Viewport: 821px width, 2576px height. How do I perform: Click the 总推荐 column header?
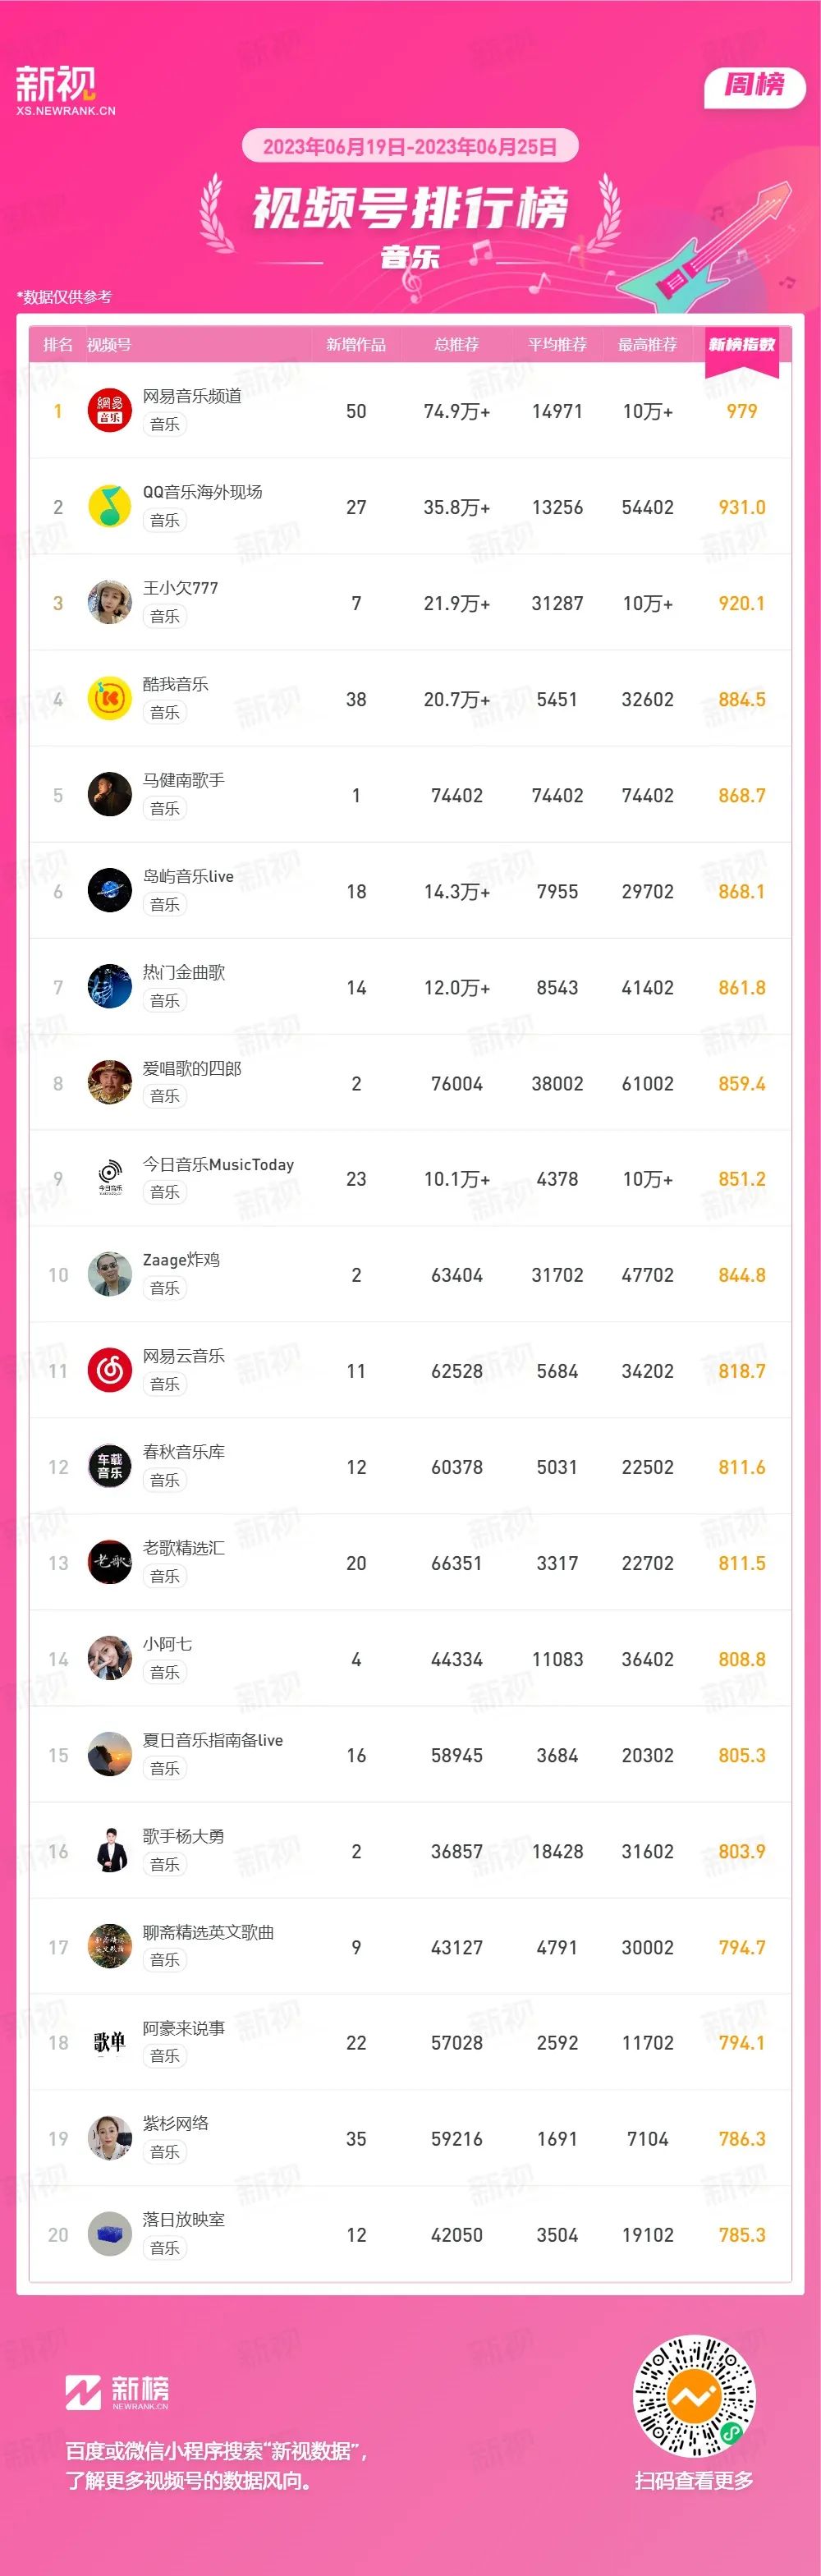[x=457, y=345]
